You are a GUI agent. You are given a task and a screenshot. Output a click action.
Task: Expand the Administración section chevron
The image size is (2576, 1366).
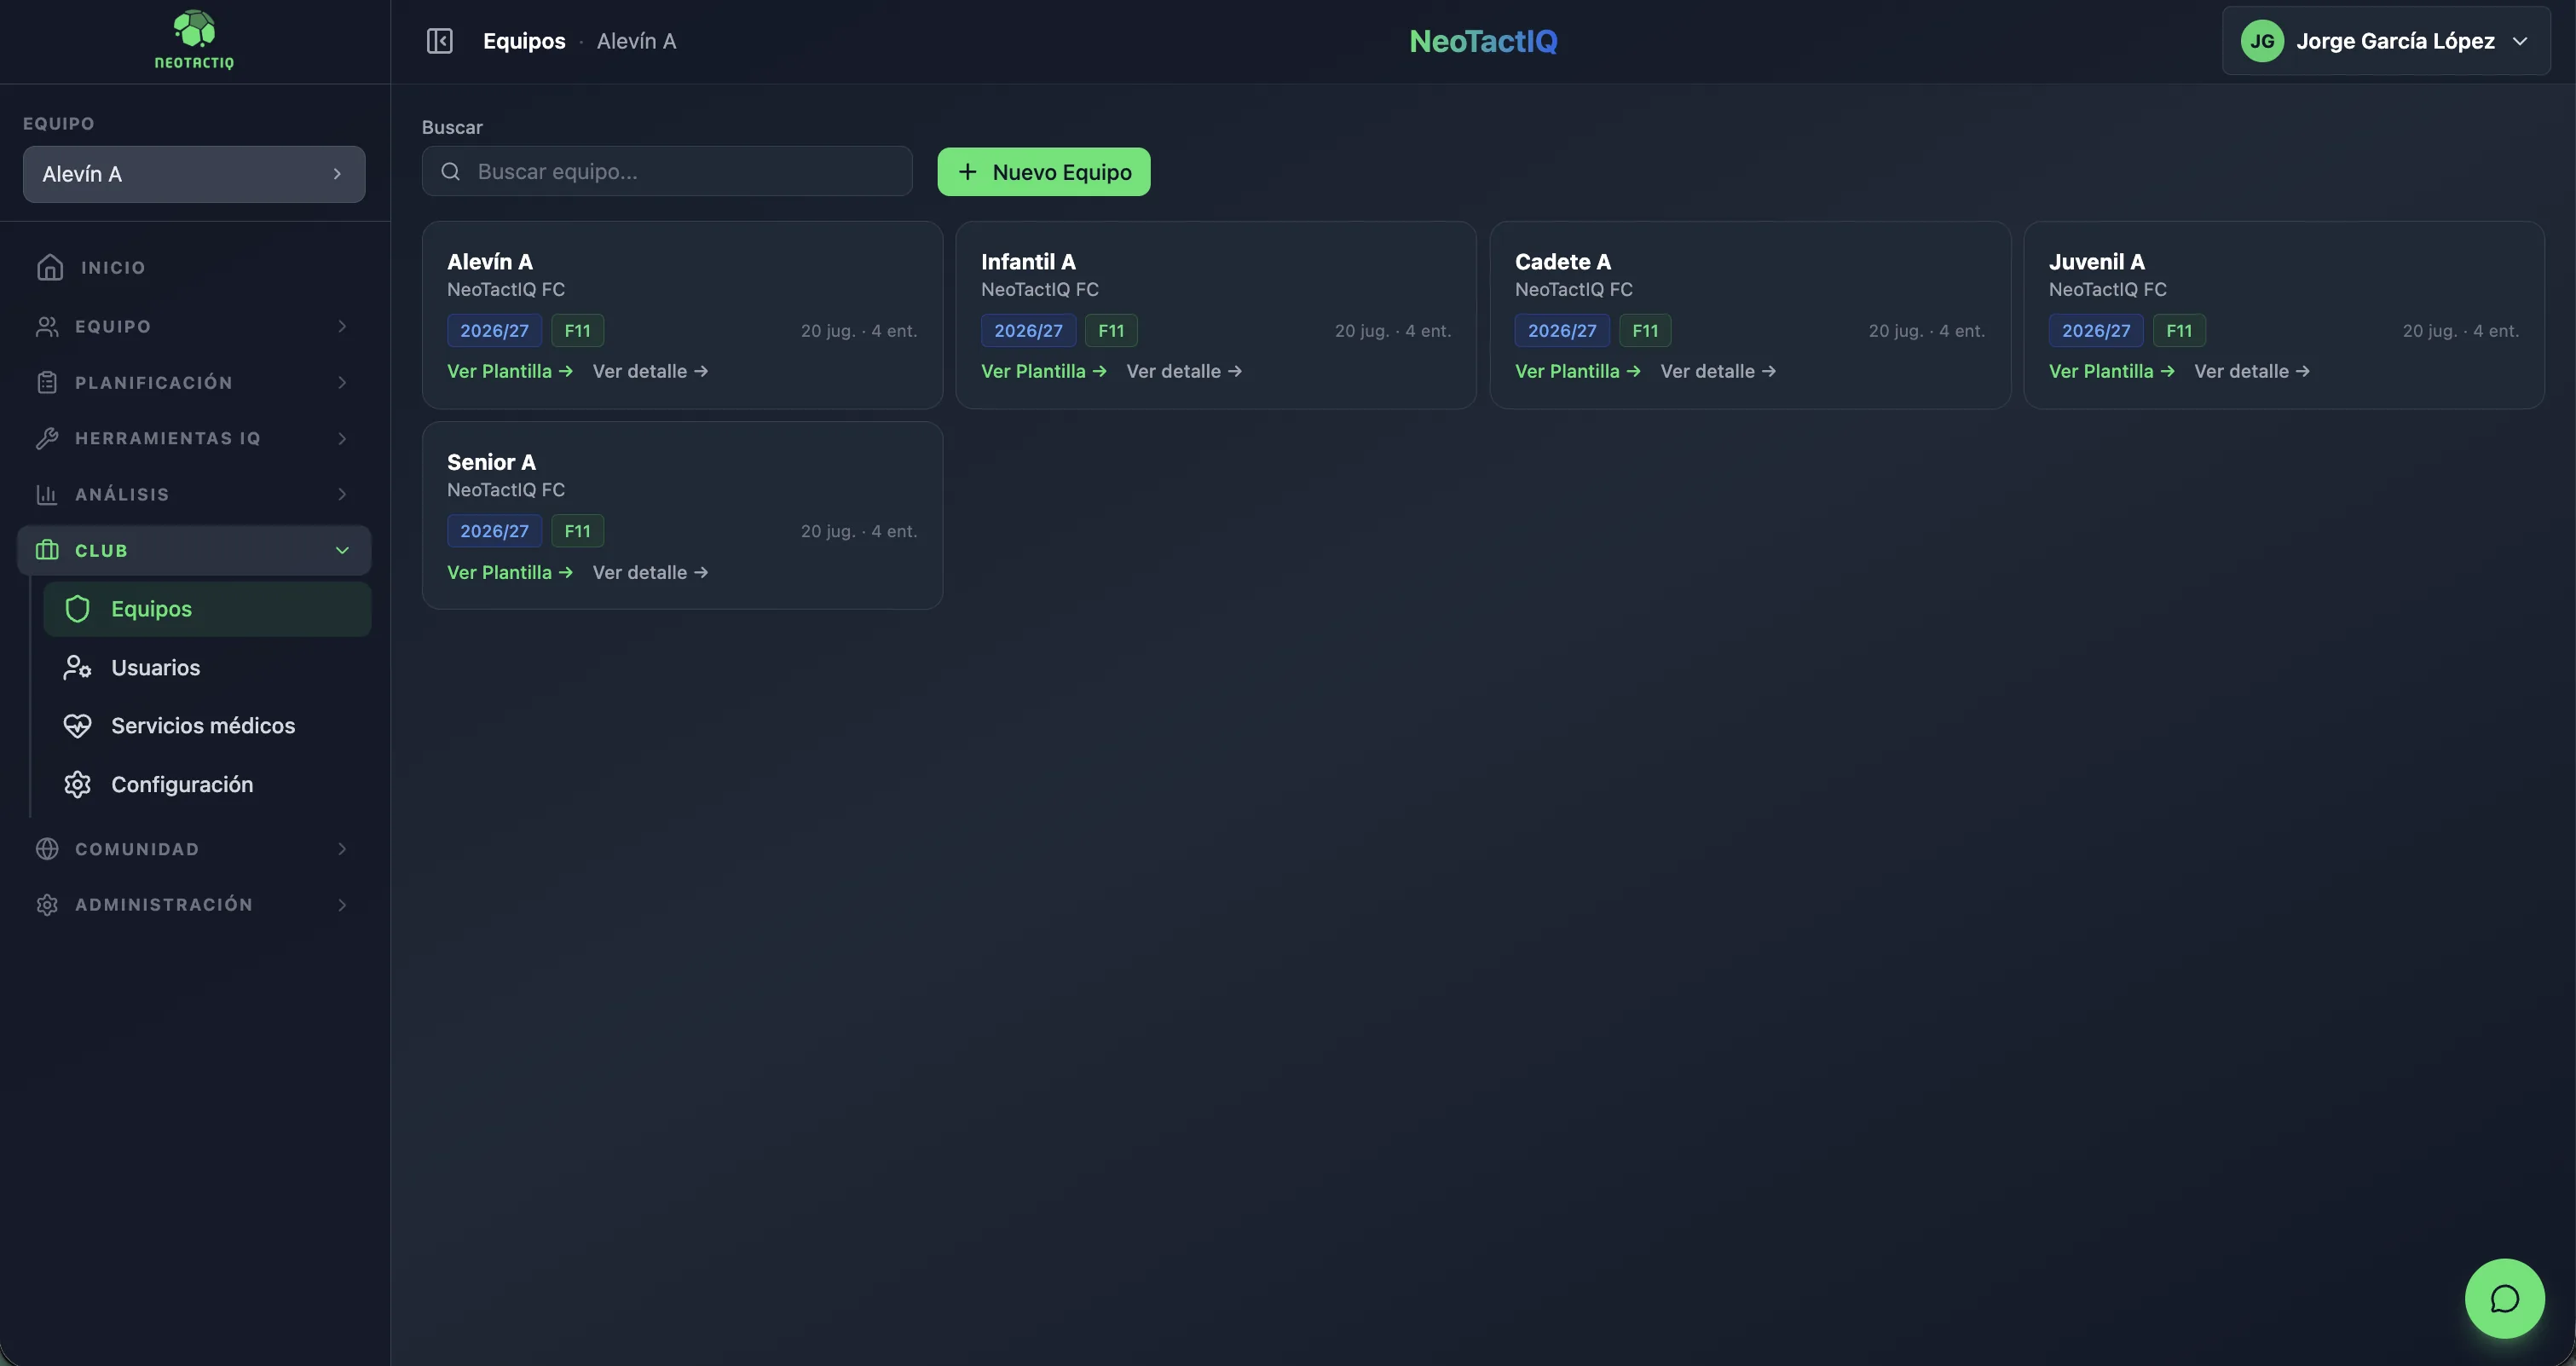click(342, 904)
